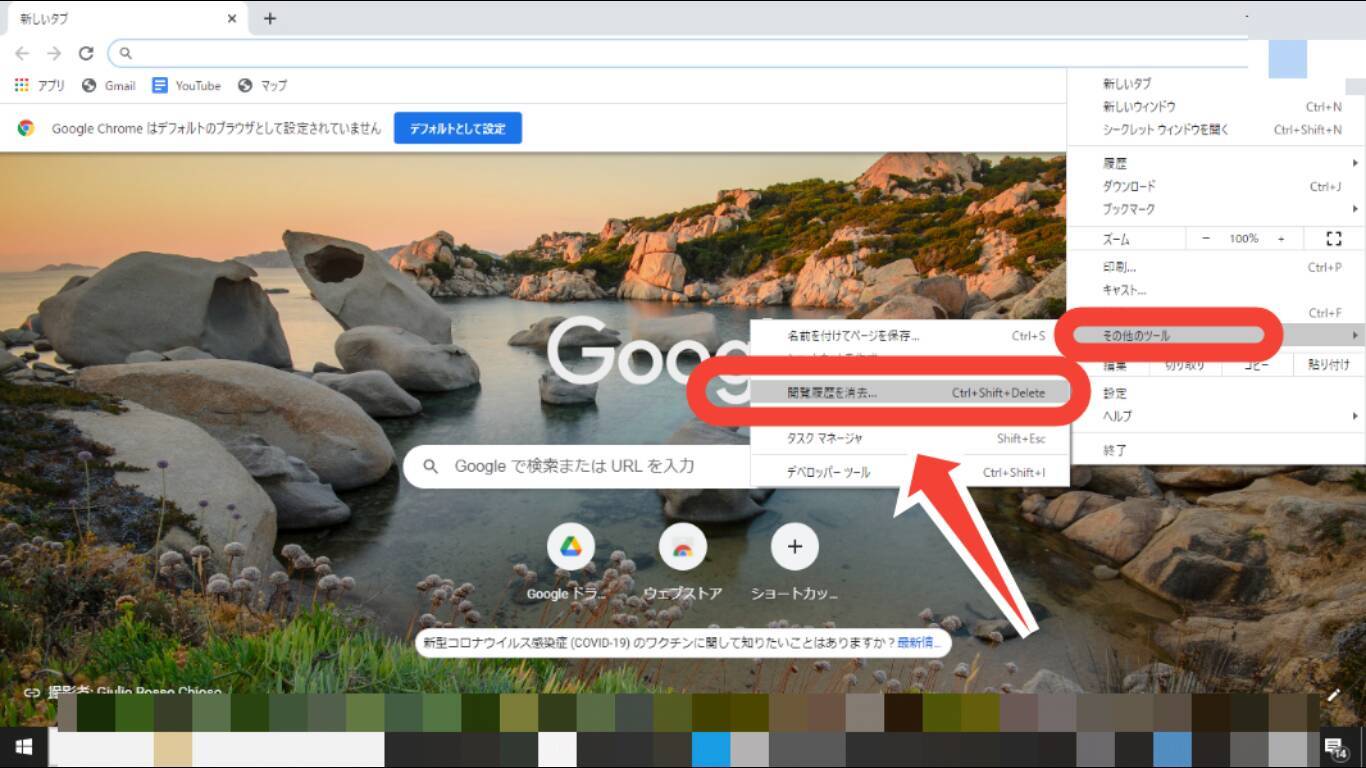
Task: Click the Google search or URL box
Action: click(577, 466)
